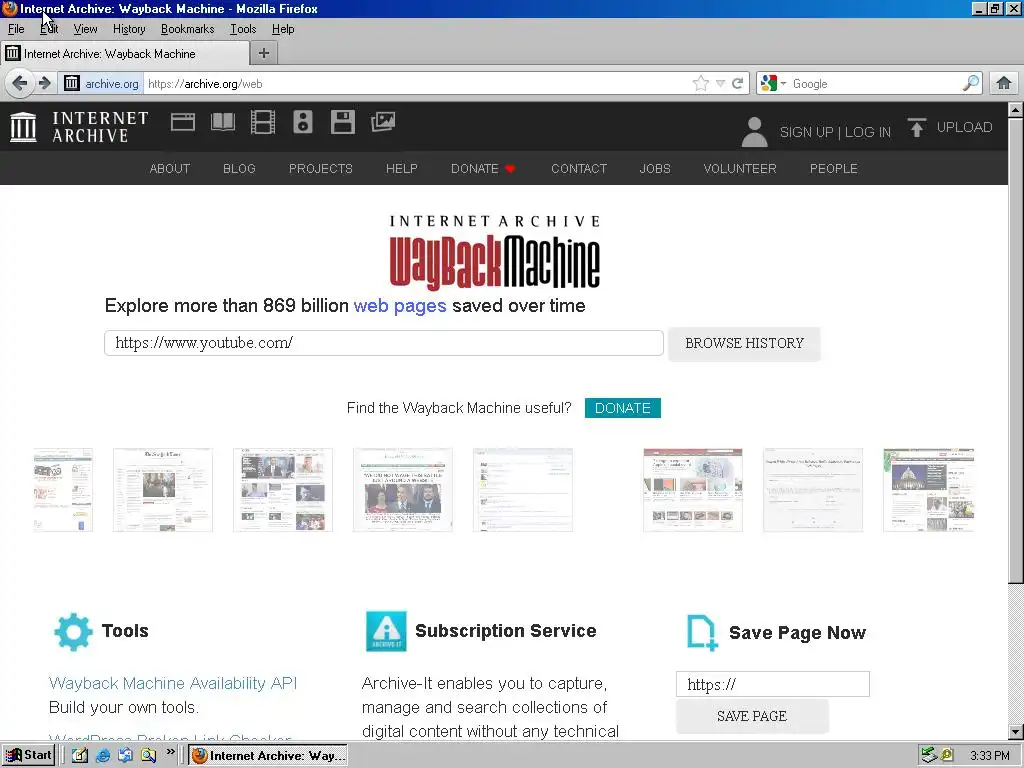1024x768 pixels.
Task: Click the Google search box
Action: pos(875,84)
